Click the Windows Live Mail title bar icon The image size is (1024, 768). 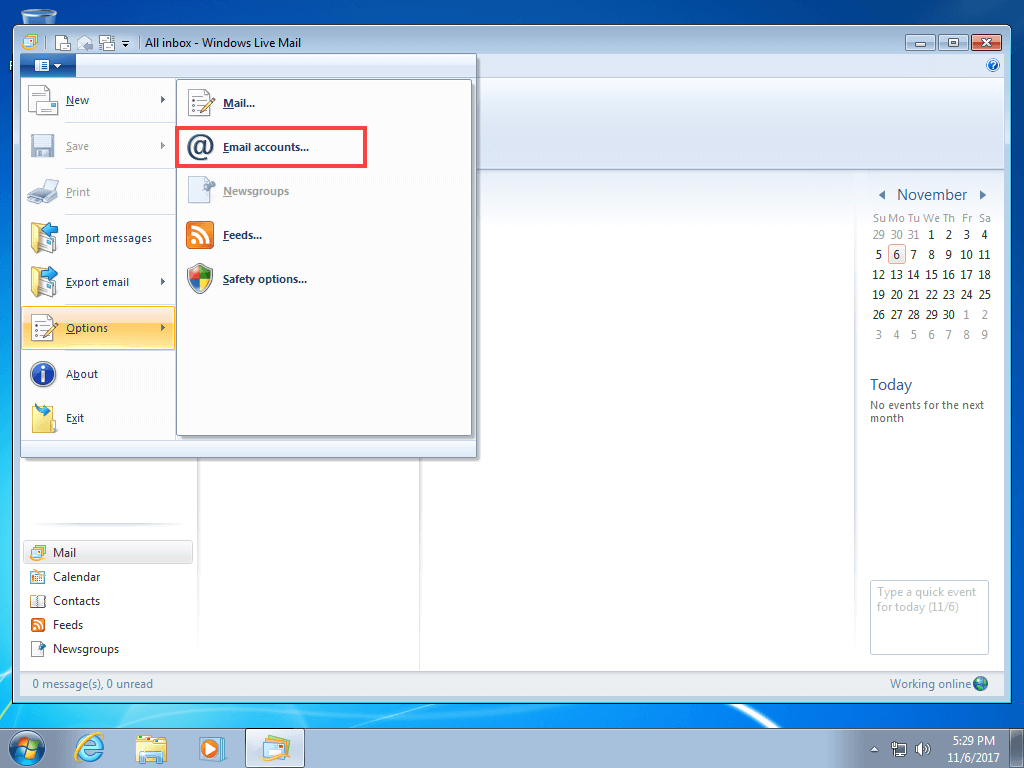coord(30,42)
